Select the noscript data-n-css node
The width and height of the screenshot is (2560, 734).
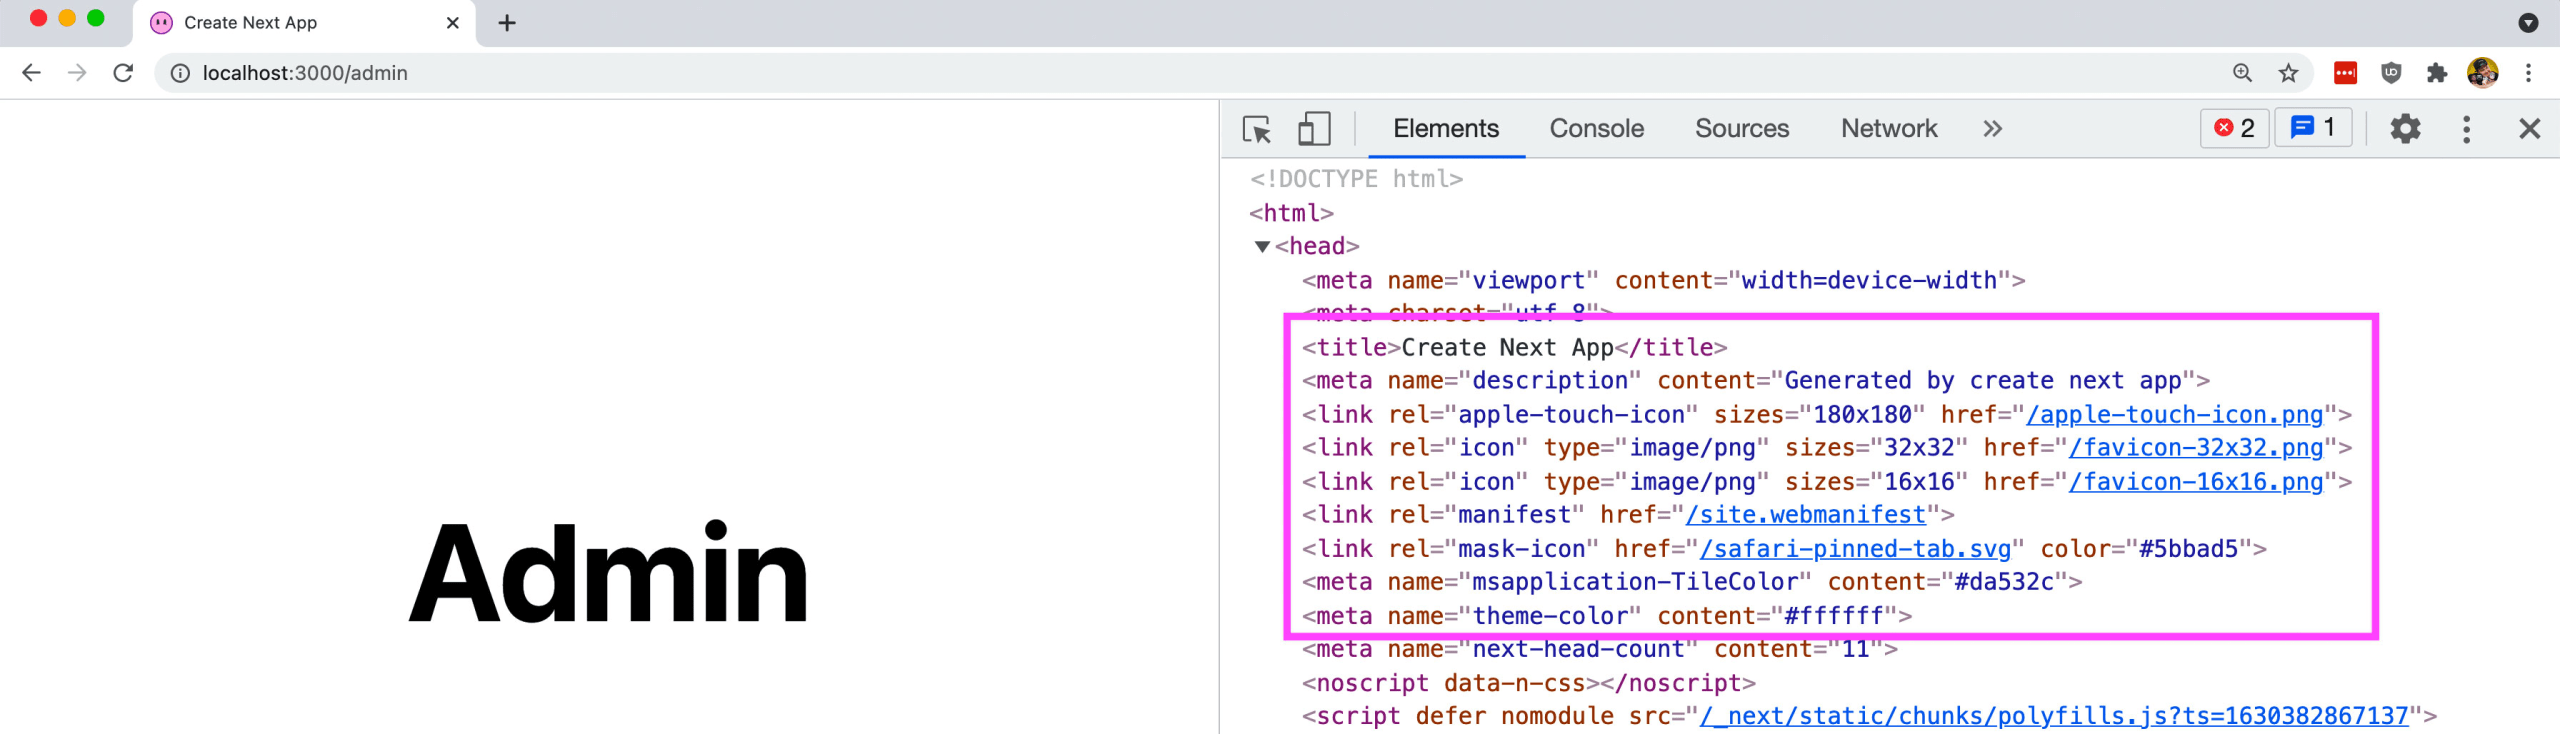point(1528,683)
